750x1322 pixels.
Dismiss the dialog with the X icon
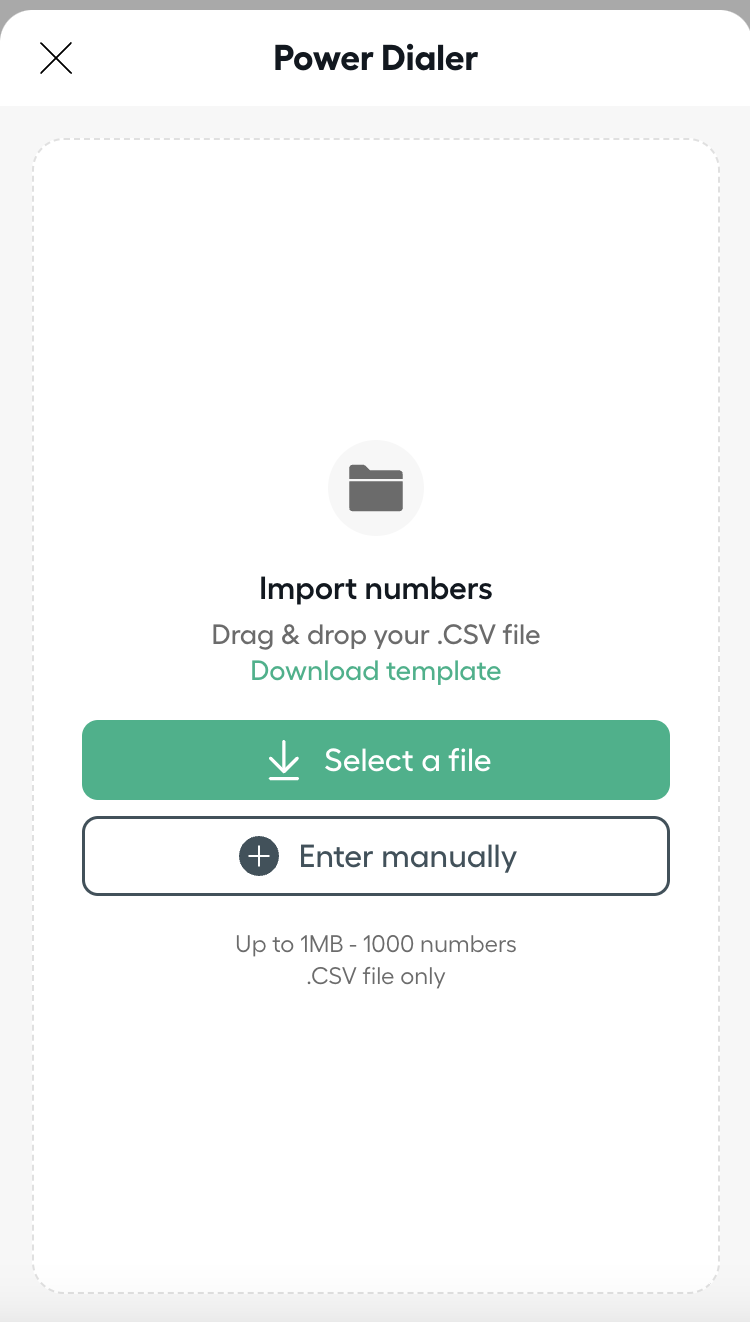point(56,58)
